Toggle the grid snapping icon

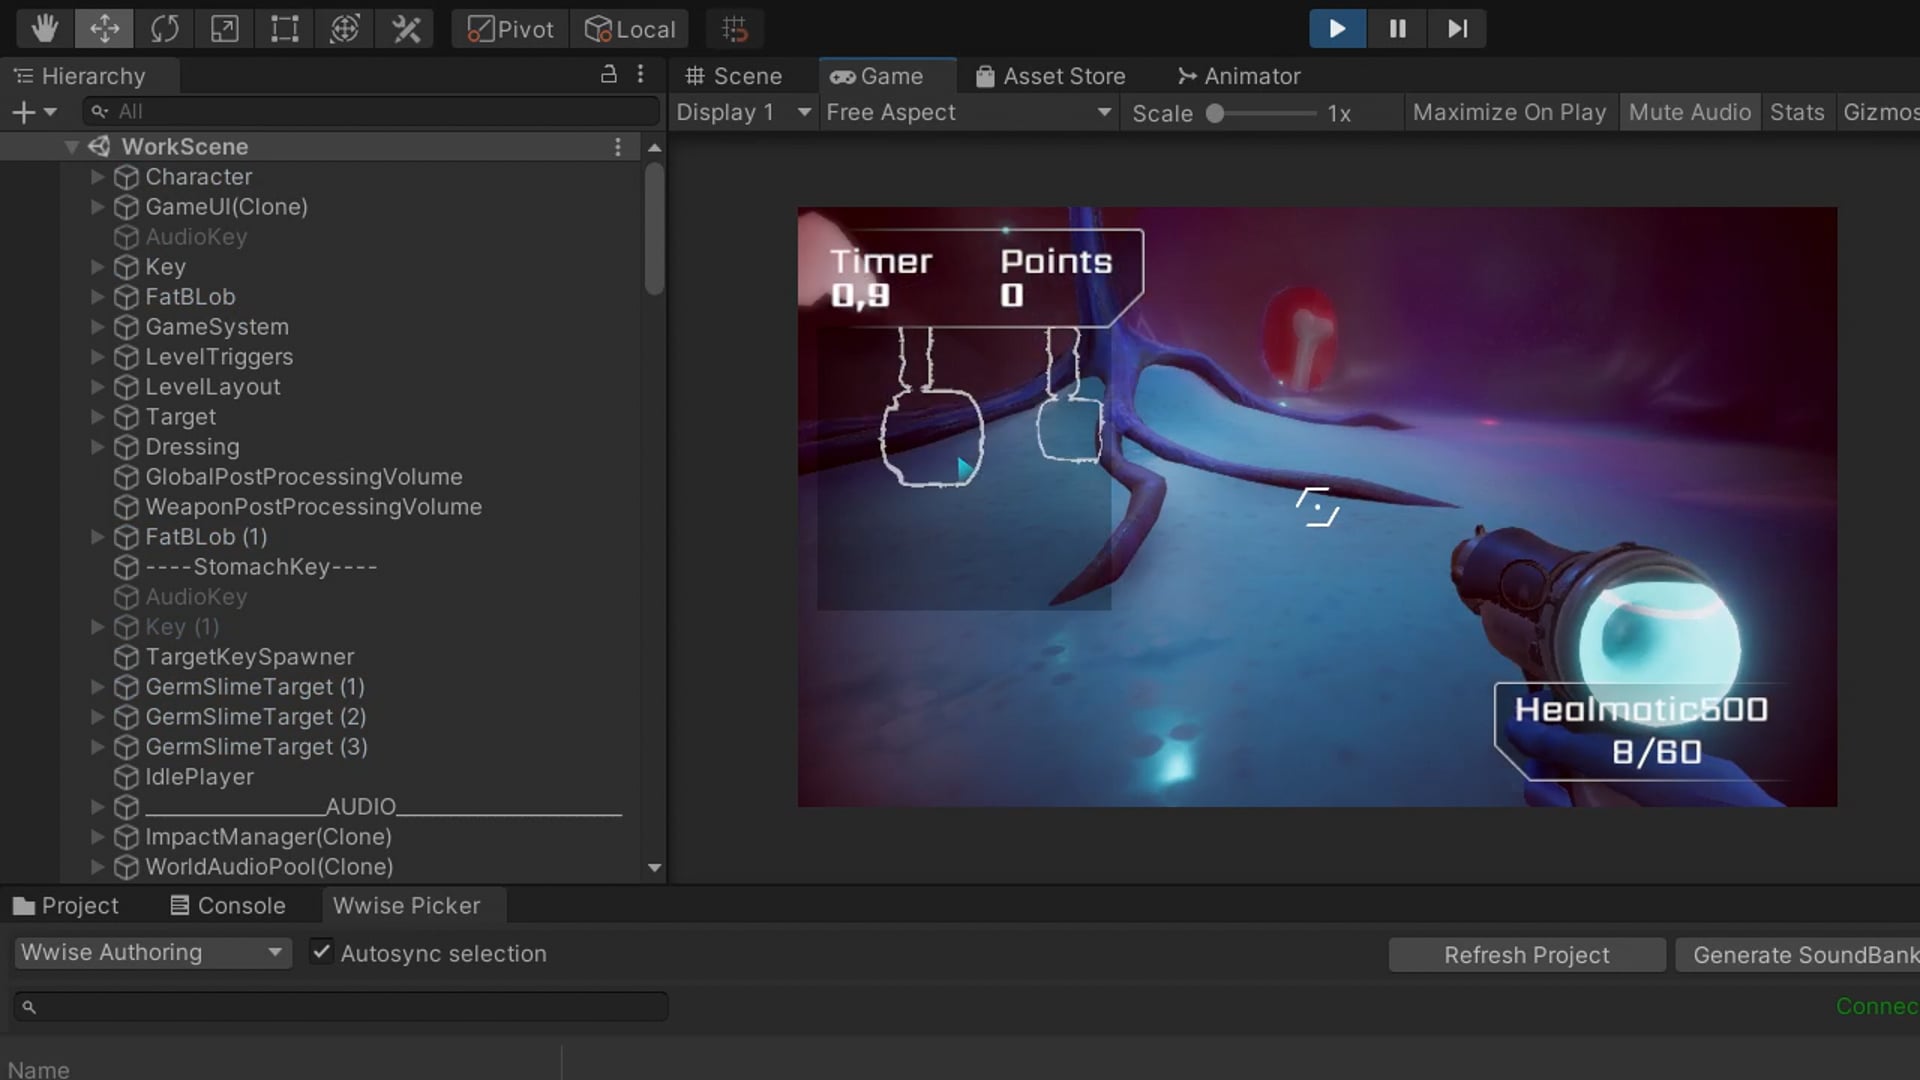coord(735,29)
